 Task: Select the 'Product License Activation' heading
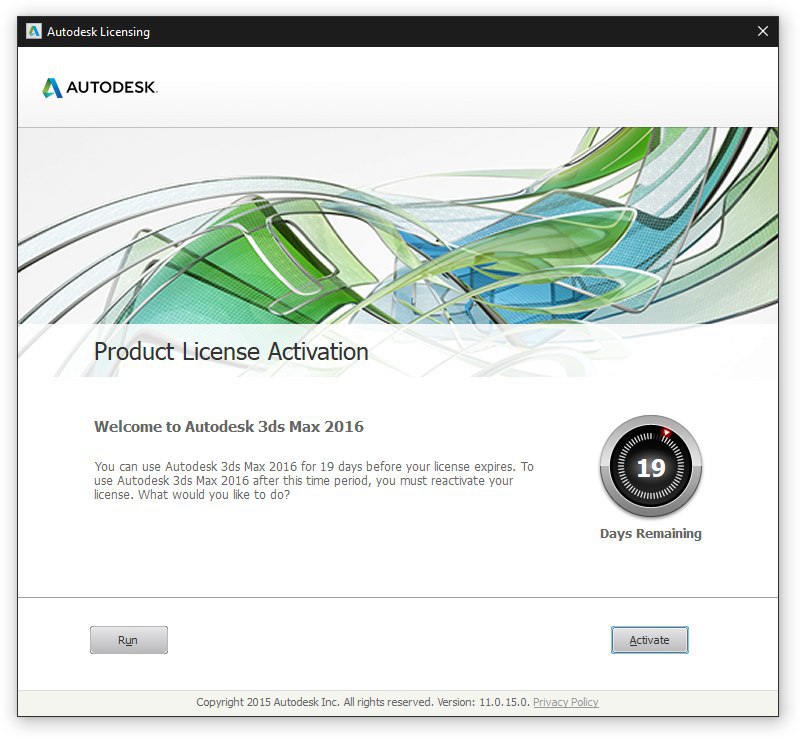[231, 352]
